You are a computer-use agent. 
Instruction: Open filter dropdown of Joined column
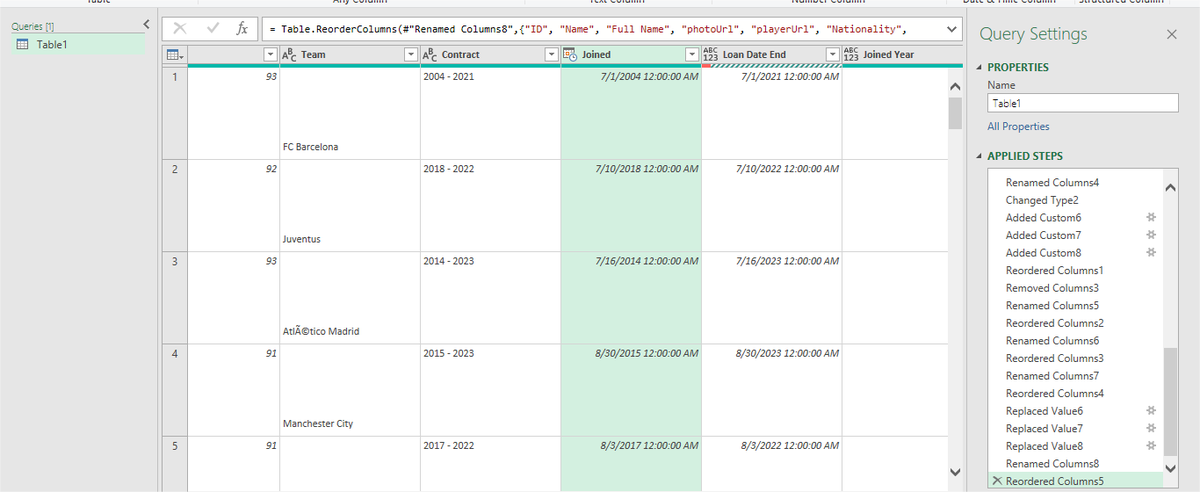coord(690,55)
